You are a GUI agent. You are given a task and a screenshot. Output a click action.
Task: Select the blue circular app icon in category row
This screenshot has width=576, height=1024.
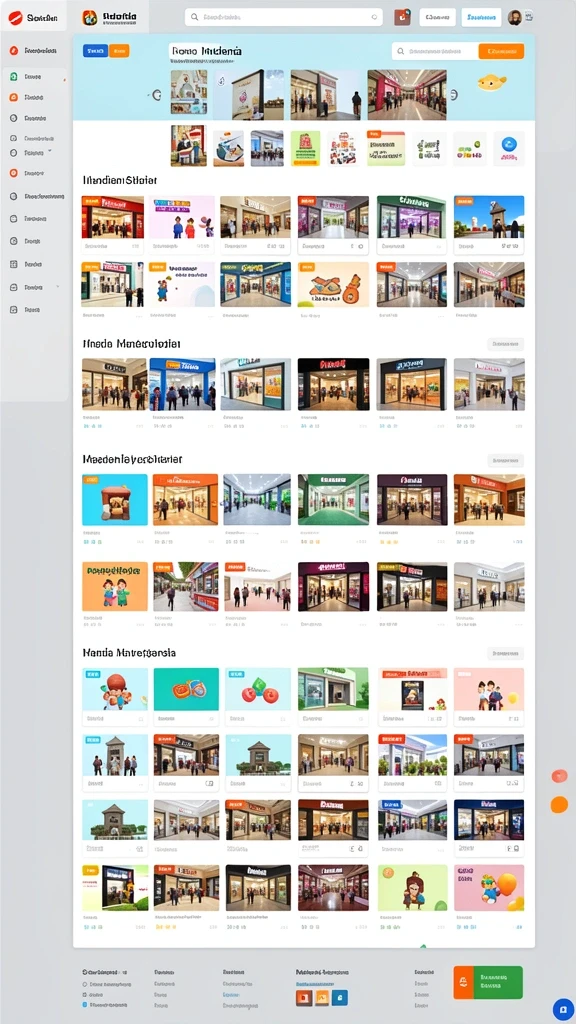point(509,144)
